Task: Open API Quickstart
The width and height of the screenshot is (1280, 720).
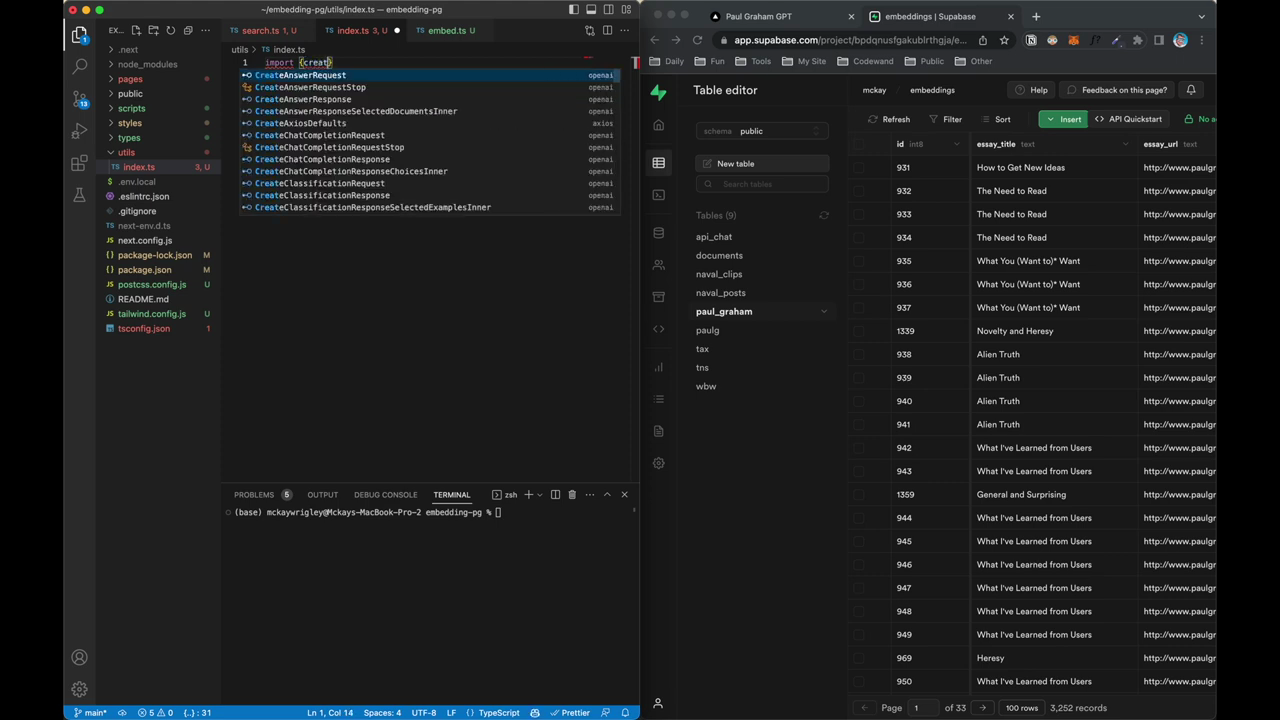Action: coord(1128,119)
